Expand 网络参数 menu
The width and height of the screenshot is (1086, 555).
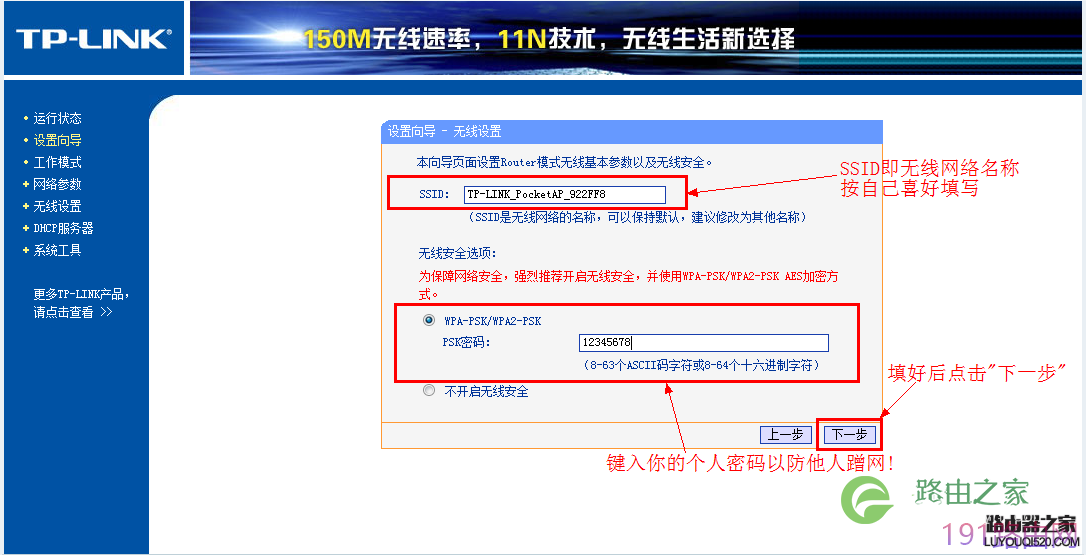tap(57, 184)
